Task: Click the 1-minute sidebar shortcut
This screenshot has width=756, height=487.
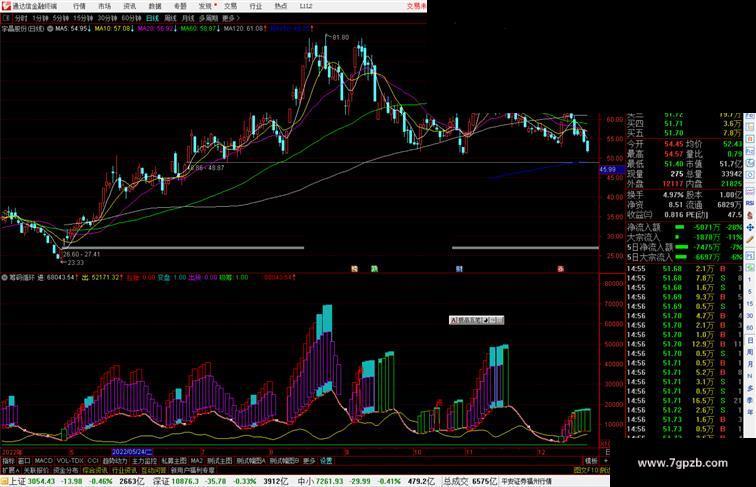Action: click(750, 280)
